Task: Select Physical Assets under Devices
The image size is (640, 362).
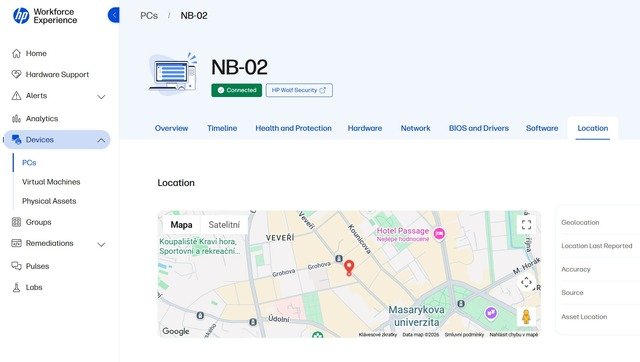Action: [49, 201]
